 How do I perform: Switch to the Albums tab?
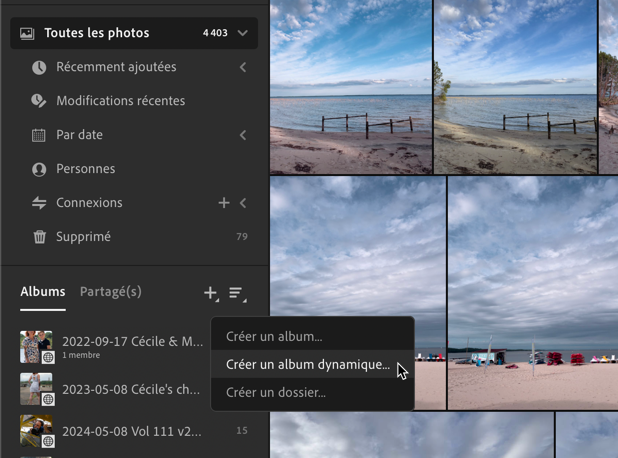[x=43, y=292]
